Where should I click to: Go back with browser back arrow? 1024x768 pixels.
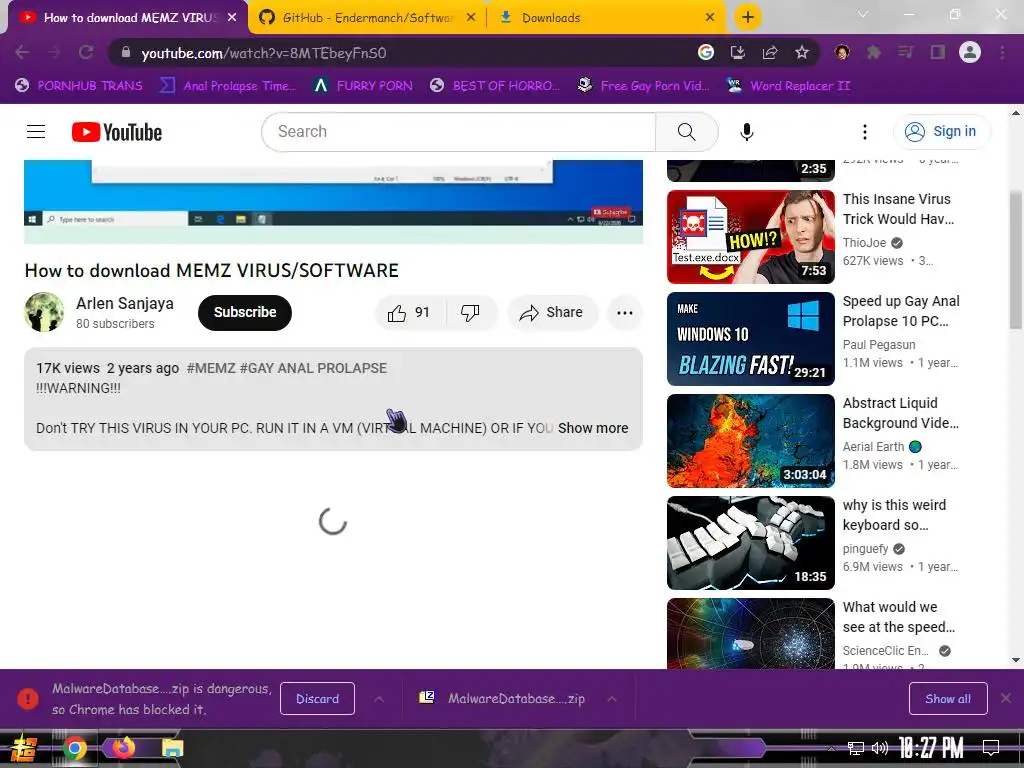point(22,52)
